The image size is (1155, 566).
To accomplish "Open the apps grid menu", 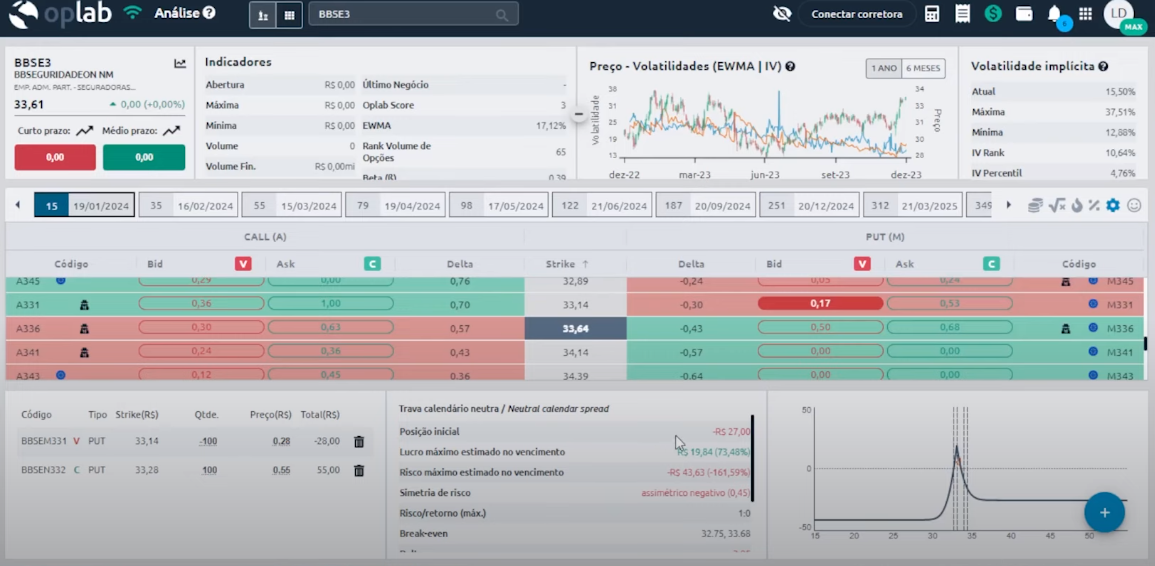I will click(x=1085, y=14).
